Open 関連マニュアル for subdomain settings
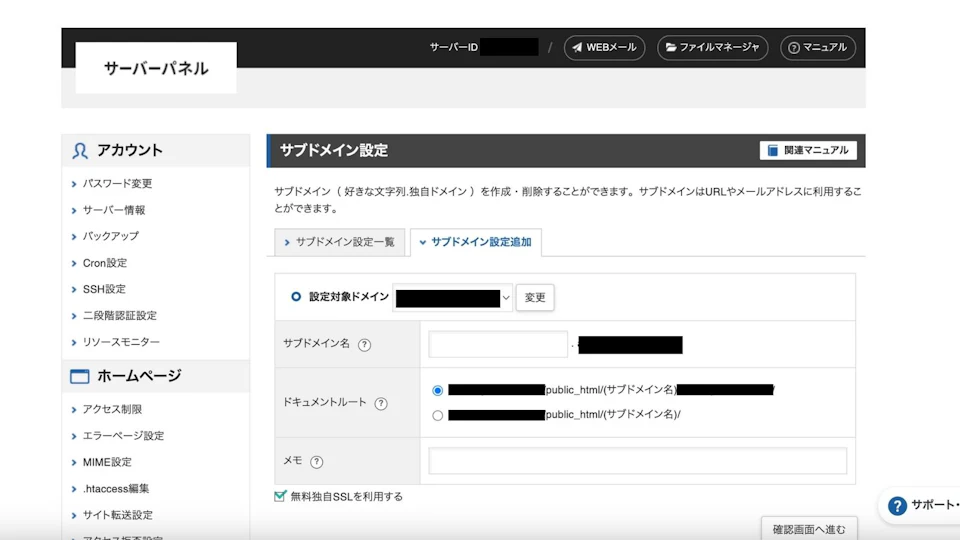Screen dimensions: 960x540 pos(808,151)
